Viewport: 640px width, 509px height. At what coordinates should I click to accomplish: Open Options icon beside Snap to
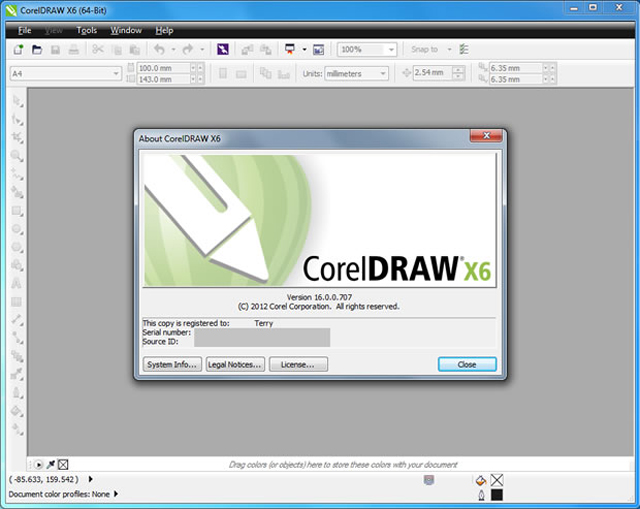tap(464, 50)
